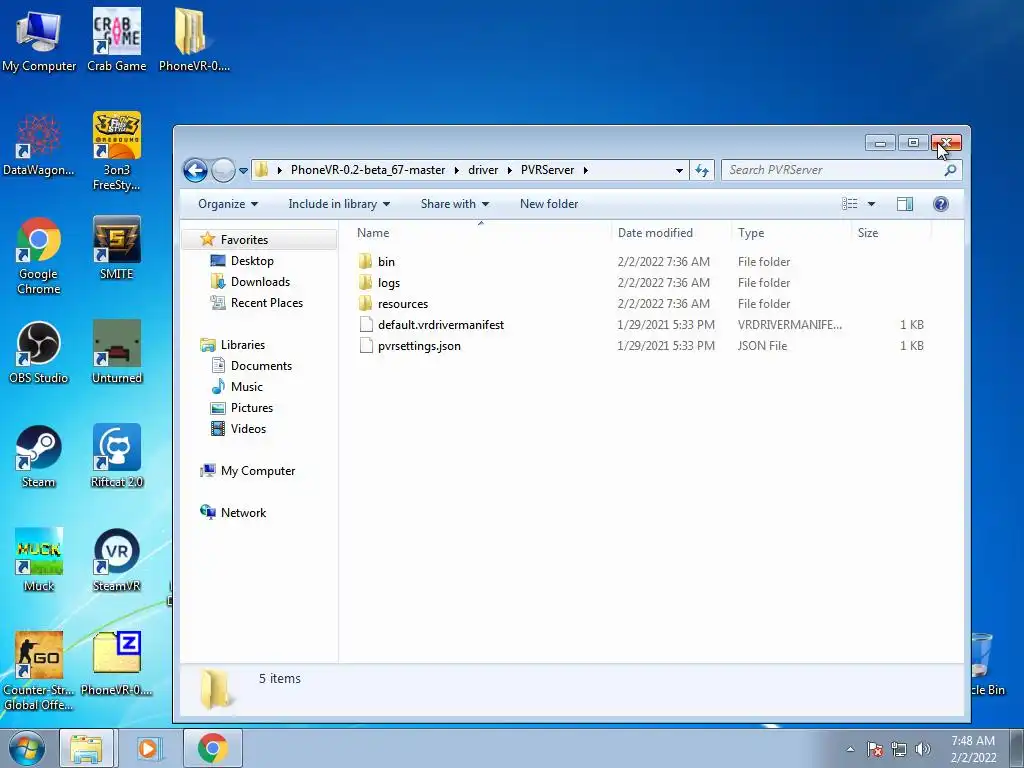
Task: Show hidden system tray icons
Action: pyautogui.click(x=850, y=749)
